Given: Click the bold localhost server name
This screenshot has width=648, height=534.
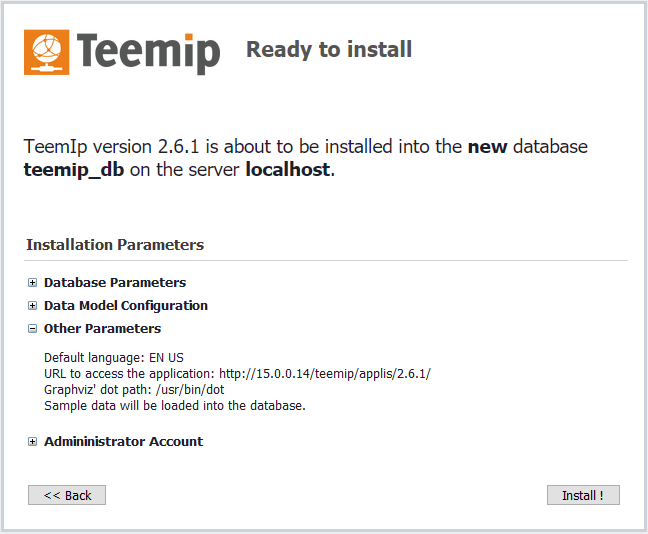Looking at the screenshot, I should [x=287, y=169].
